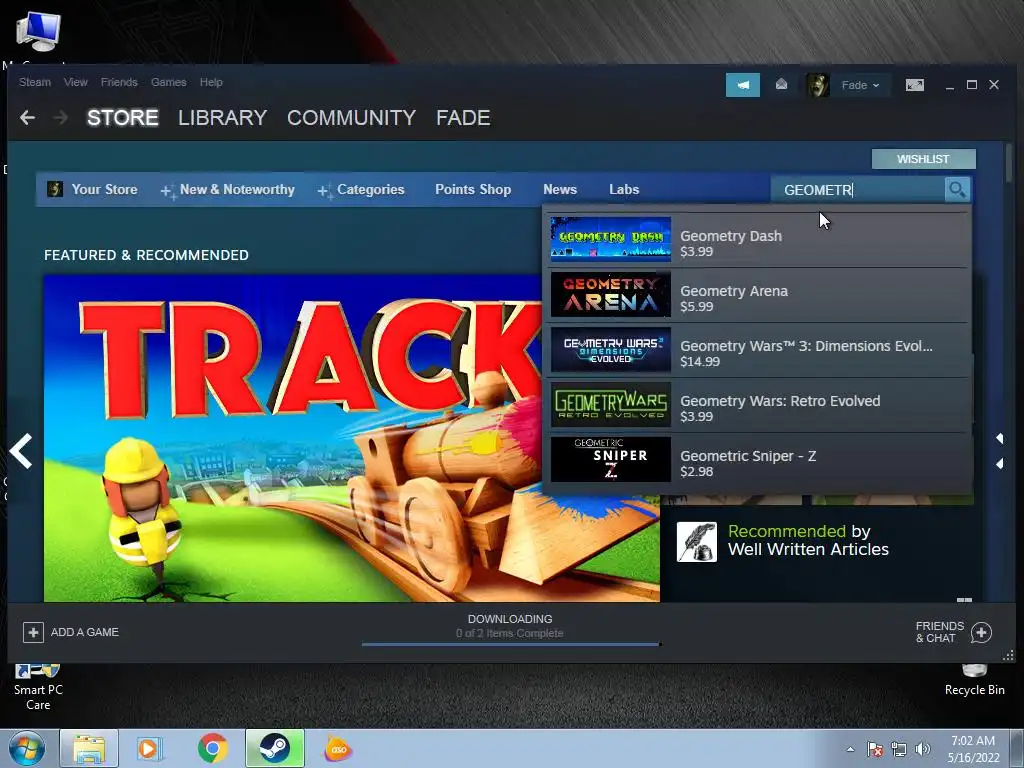Viewport: 1024px width, 768px height.
Task: Click ADD A GAME label
Action: 85,632
